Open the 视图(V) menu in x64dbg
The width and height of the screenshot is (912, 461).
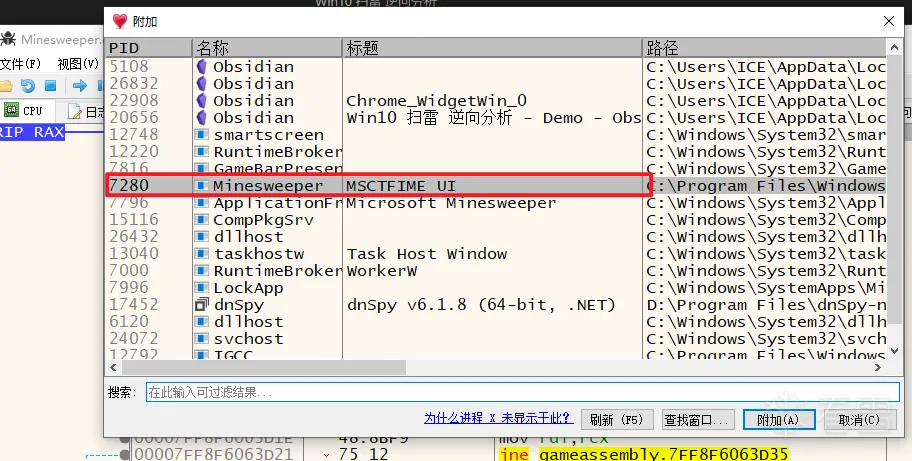click(x=79, y=64)
